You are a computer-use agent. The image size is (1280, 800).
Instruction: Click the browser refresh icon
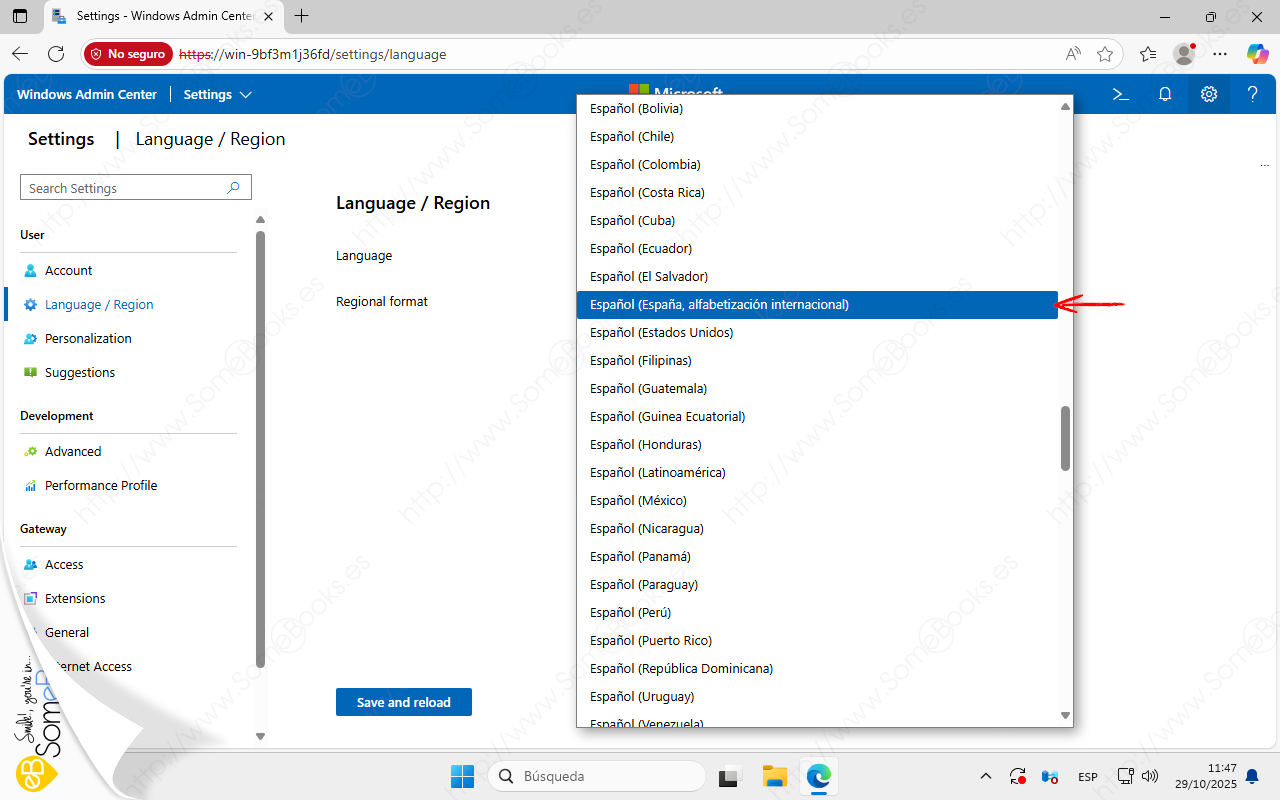[56, 54]
